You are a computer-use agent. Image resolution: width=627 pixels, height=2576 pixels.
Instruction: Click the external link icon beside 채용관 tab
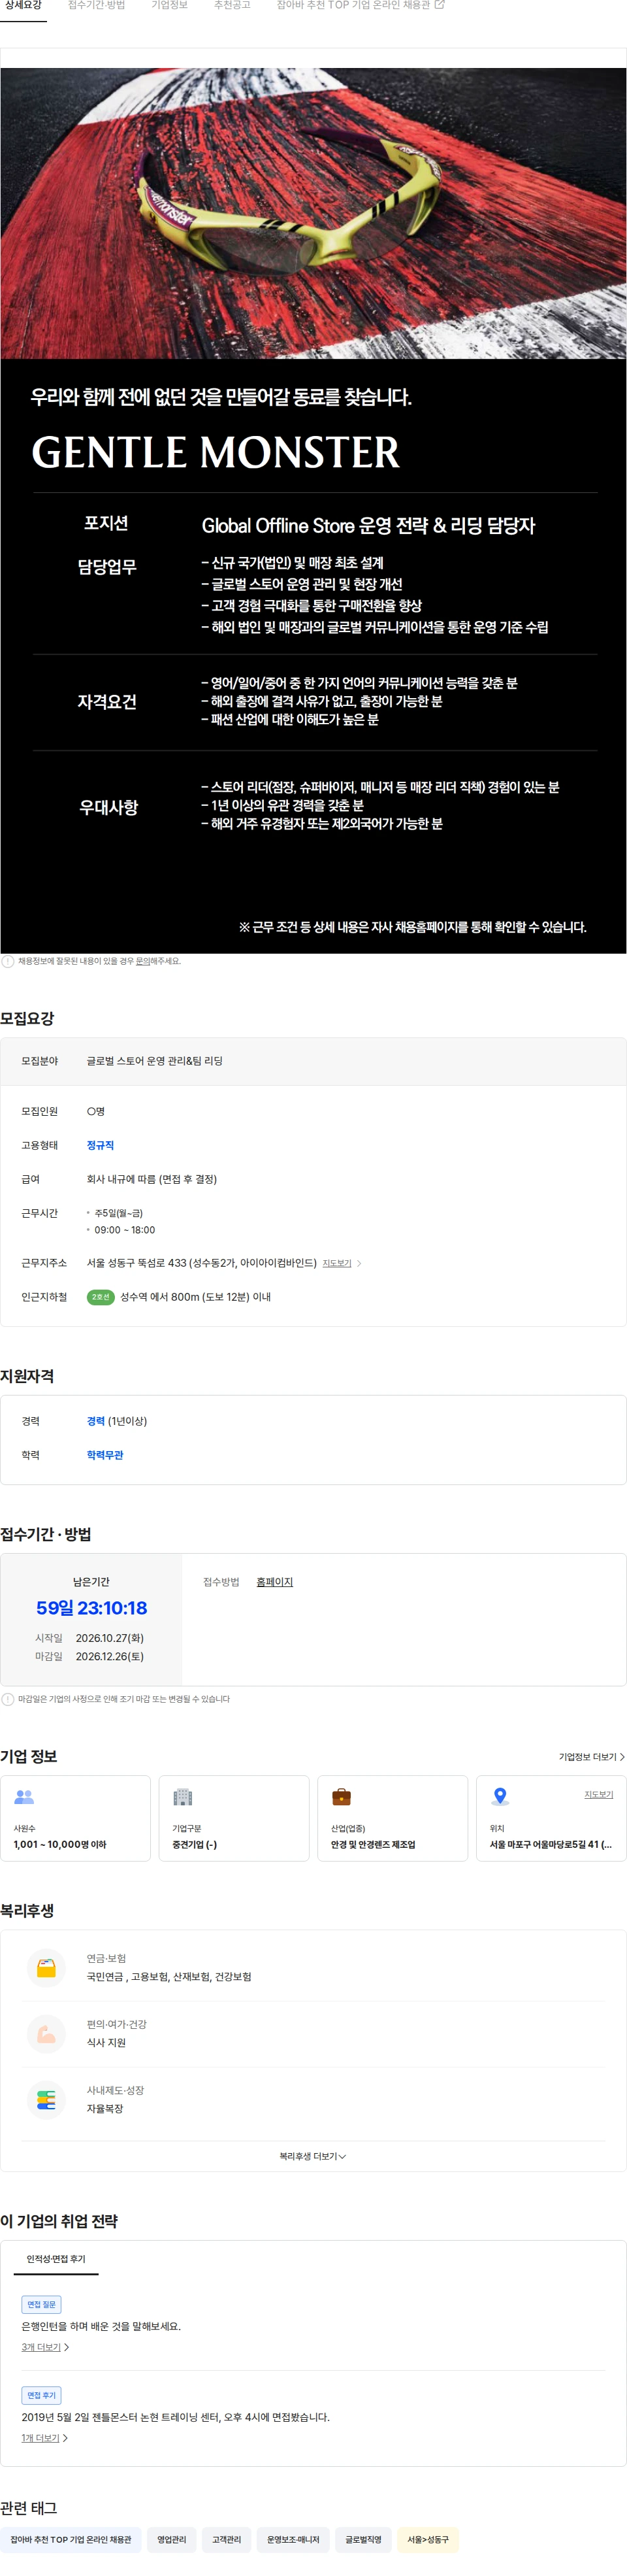[x=439, y=5]
